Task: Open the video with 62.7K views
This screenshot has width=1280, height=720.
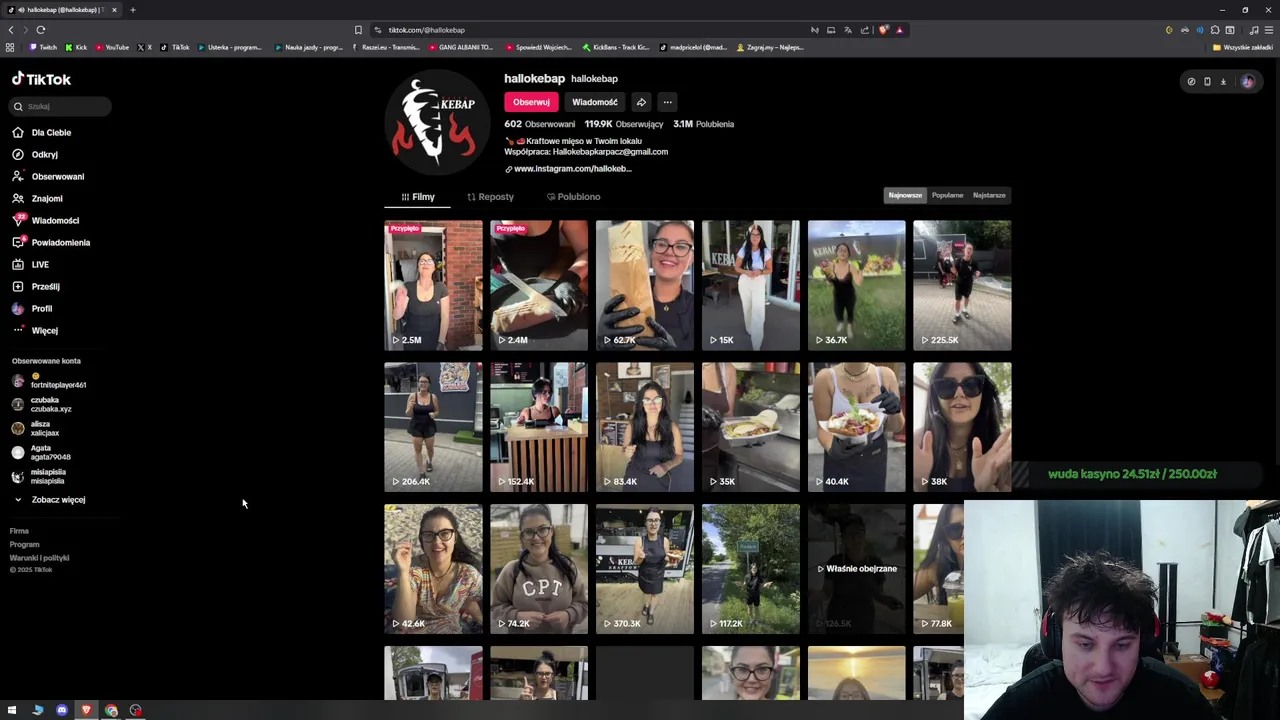Action: 645,285
